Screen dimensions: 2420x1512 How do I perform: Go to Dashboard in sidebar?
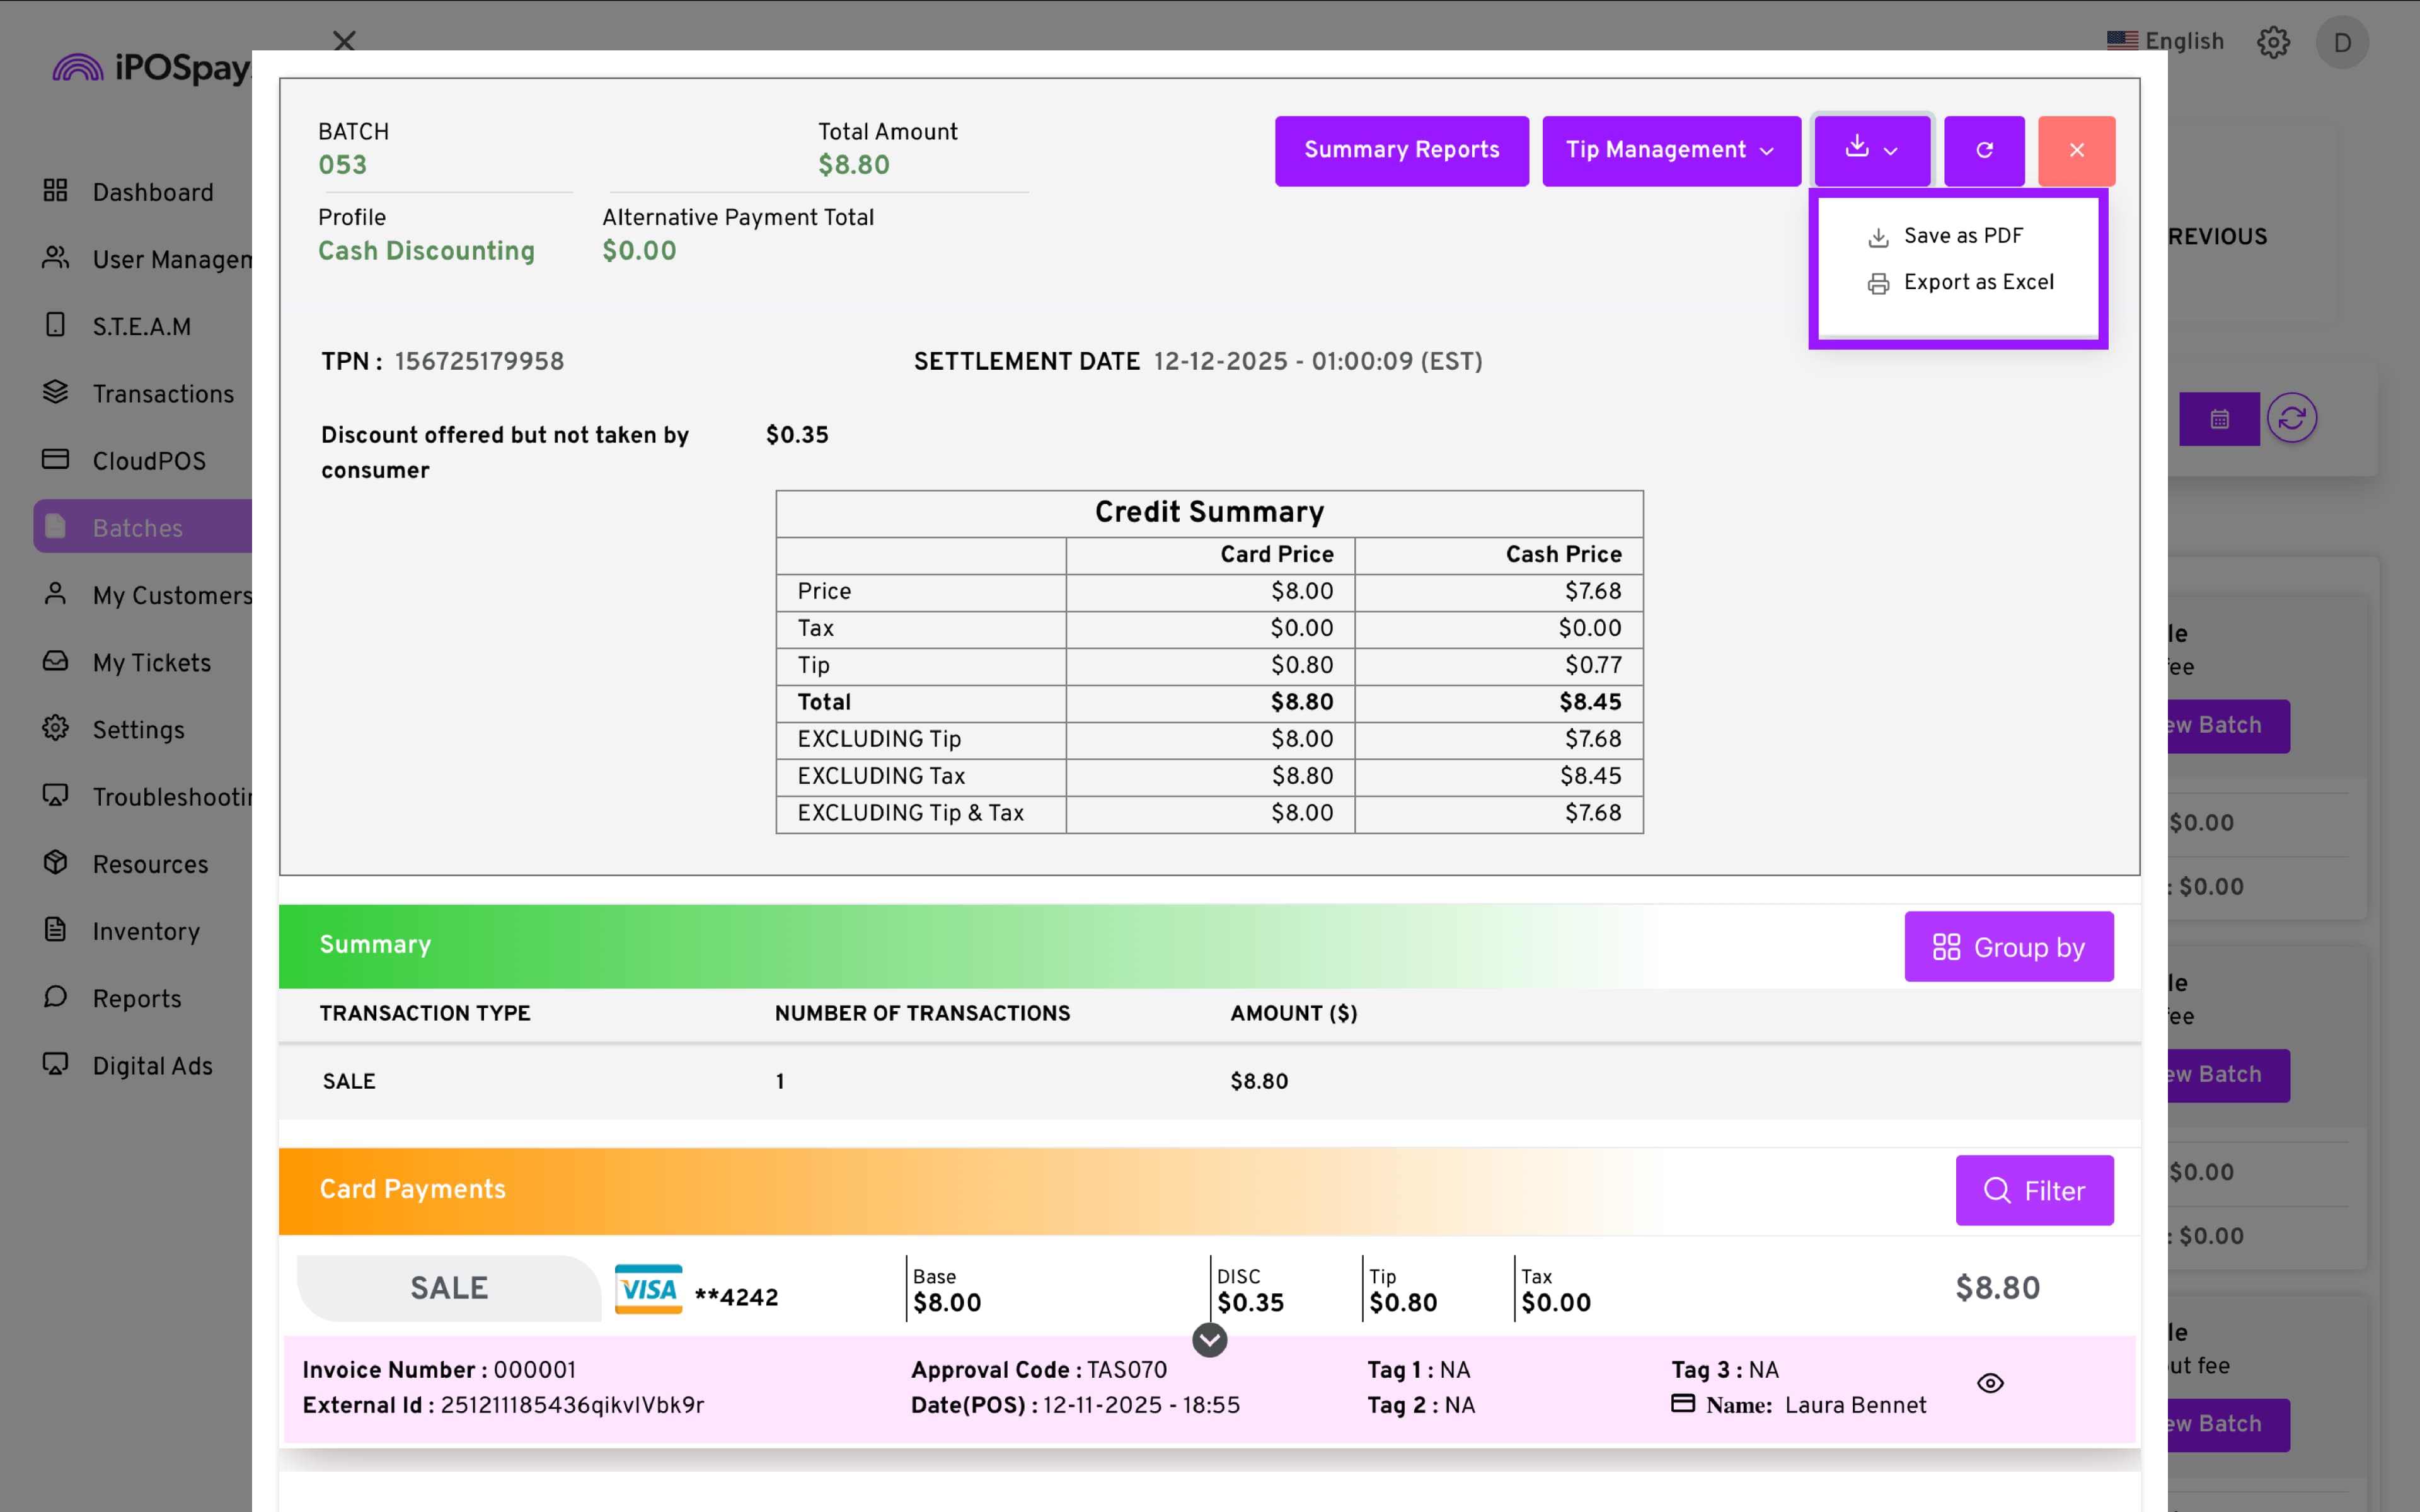(x=152, y=192)
